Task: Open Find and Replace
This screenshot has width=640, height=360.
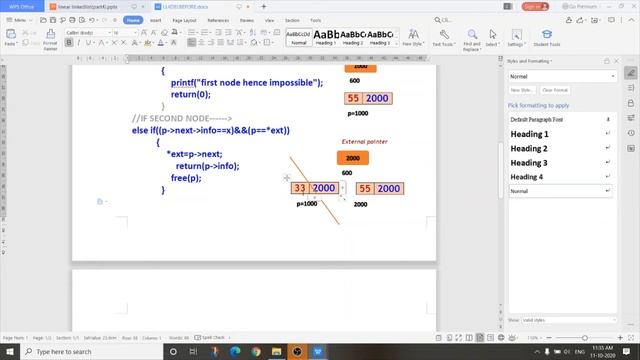Action: (472, 40)
